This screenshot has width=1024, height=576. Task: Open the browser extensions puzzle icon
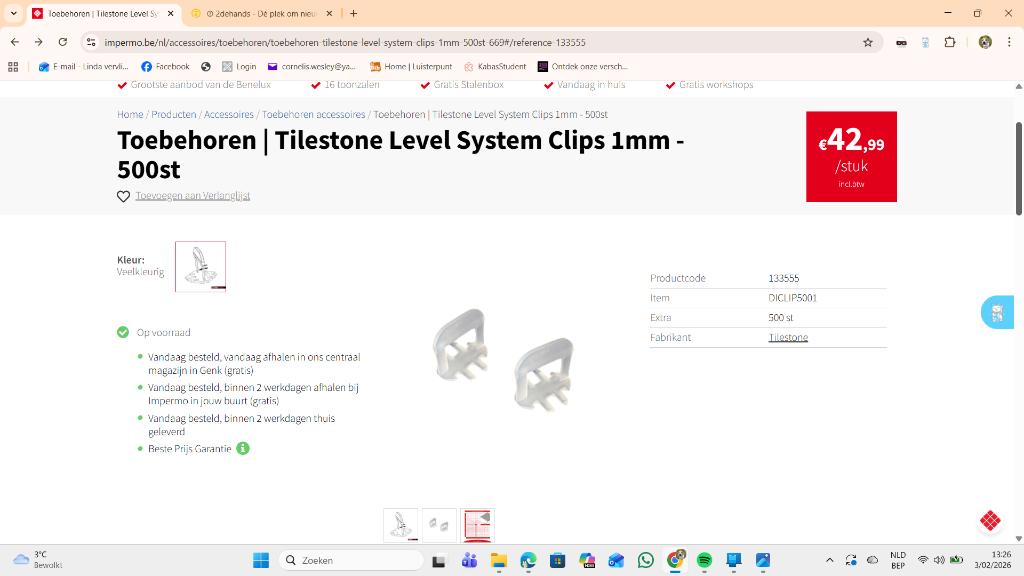(x=950, y=42)
